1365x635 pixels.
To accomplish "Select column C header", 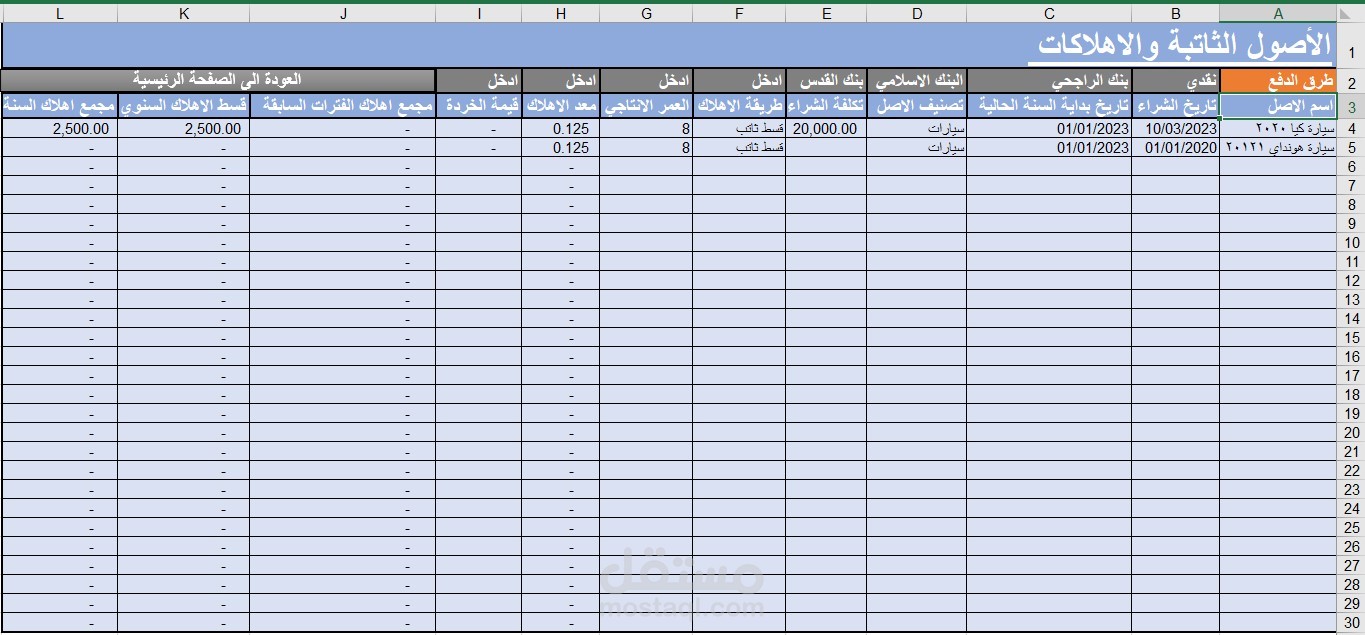I will 1049,13.
